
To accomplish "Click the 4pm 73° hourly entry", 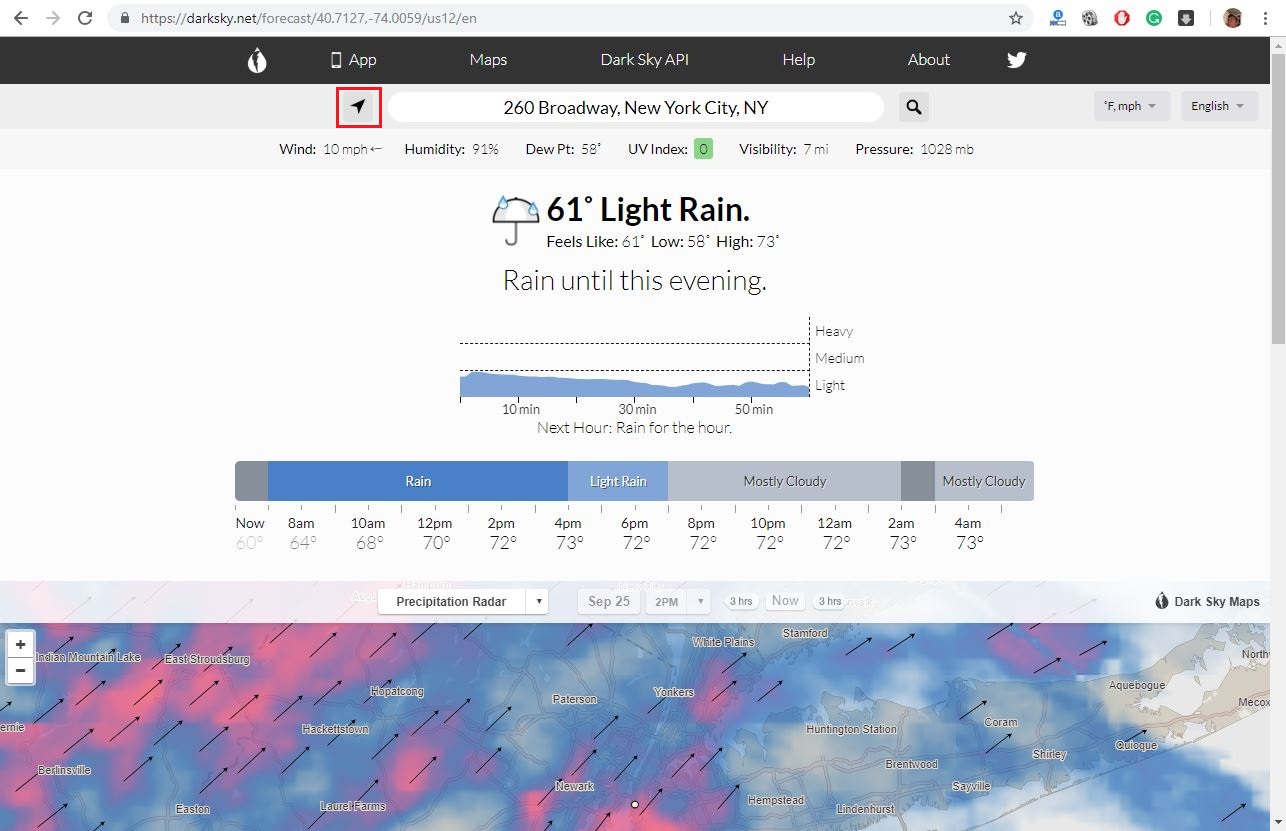I will [x=568, y=534].
